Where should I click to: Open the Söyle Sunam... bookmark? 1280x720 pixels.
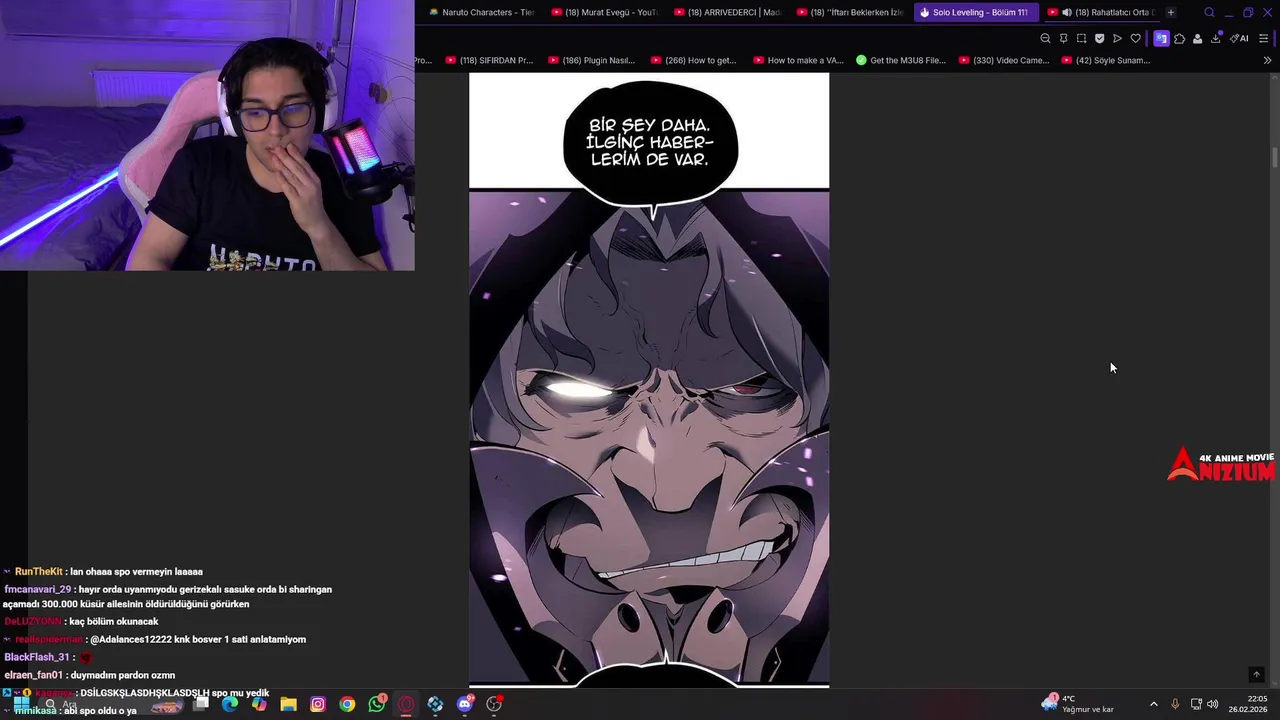tap(1105, 60)
